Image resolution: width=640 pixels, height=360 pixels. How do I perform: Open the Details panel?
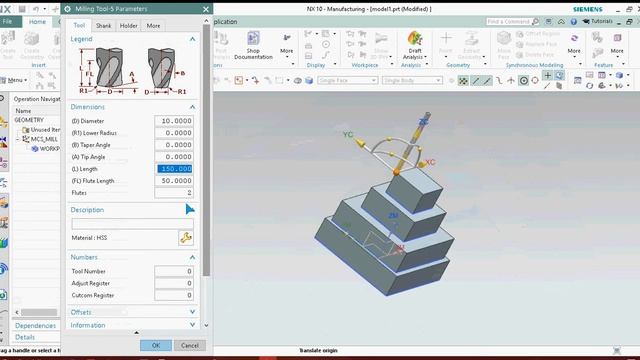tap(25, 337)
